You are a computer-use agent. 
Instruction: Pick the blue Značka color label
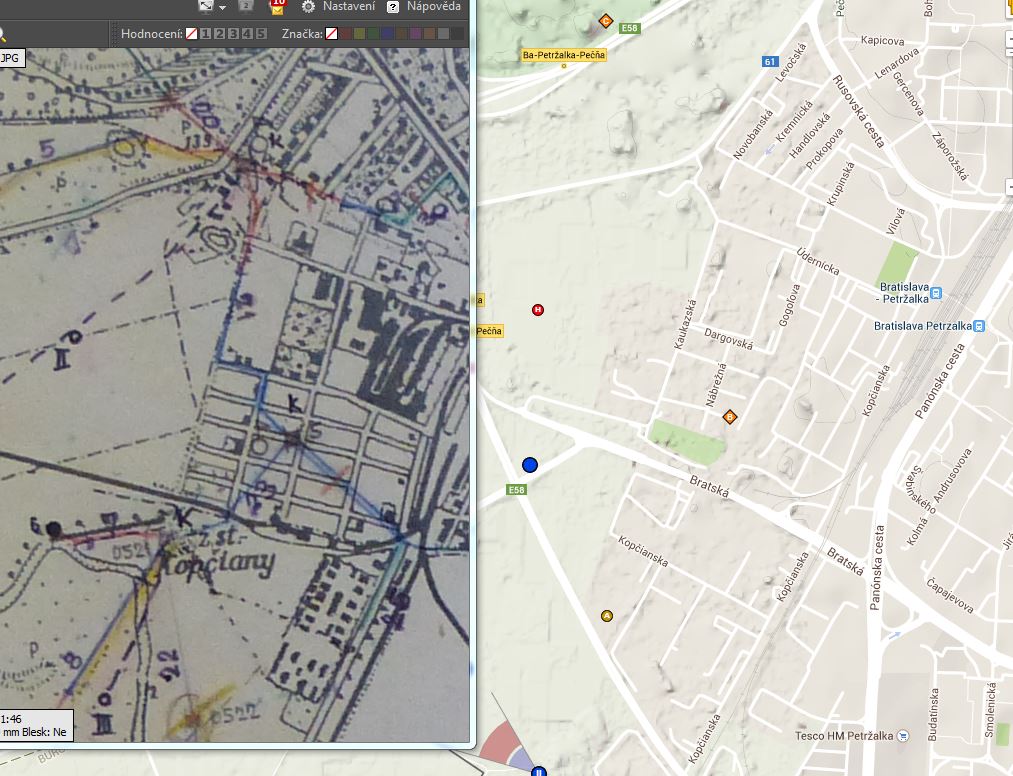(387, 34)
